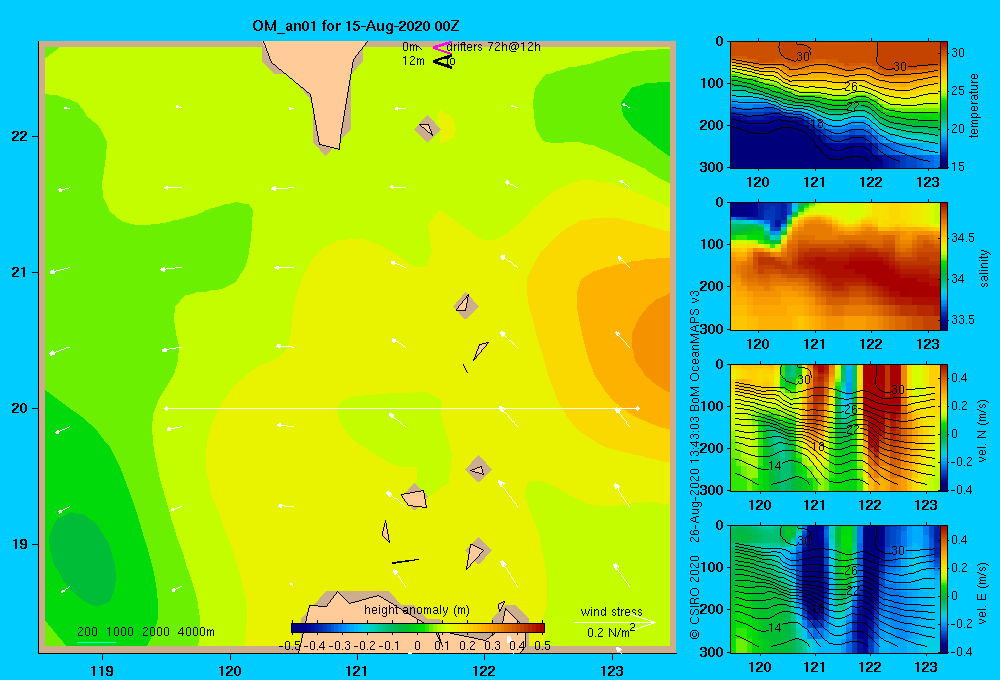The width and height of the screenshot is (1000, 680).
Task: Click the black 12m drifter marker in legend
Action: tap(443, 61)
